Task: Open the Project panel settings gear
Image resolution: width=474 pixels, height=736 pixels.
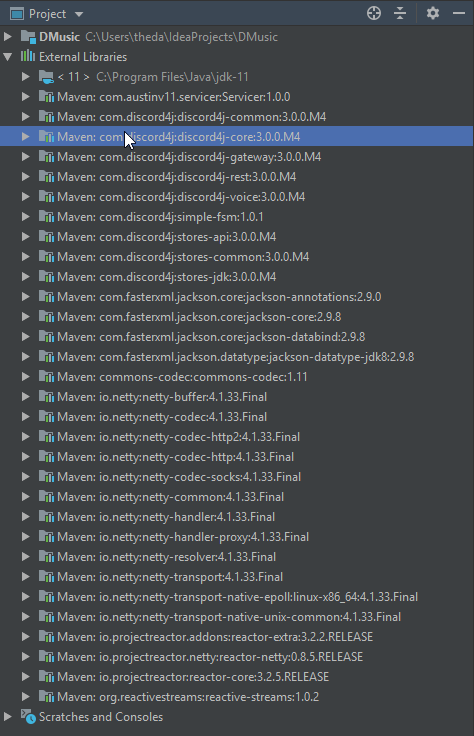Action: (x=433, y=13)
